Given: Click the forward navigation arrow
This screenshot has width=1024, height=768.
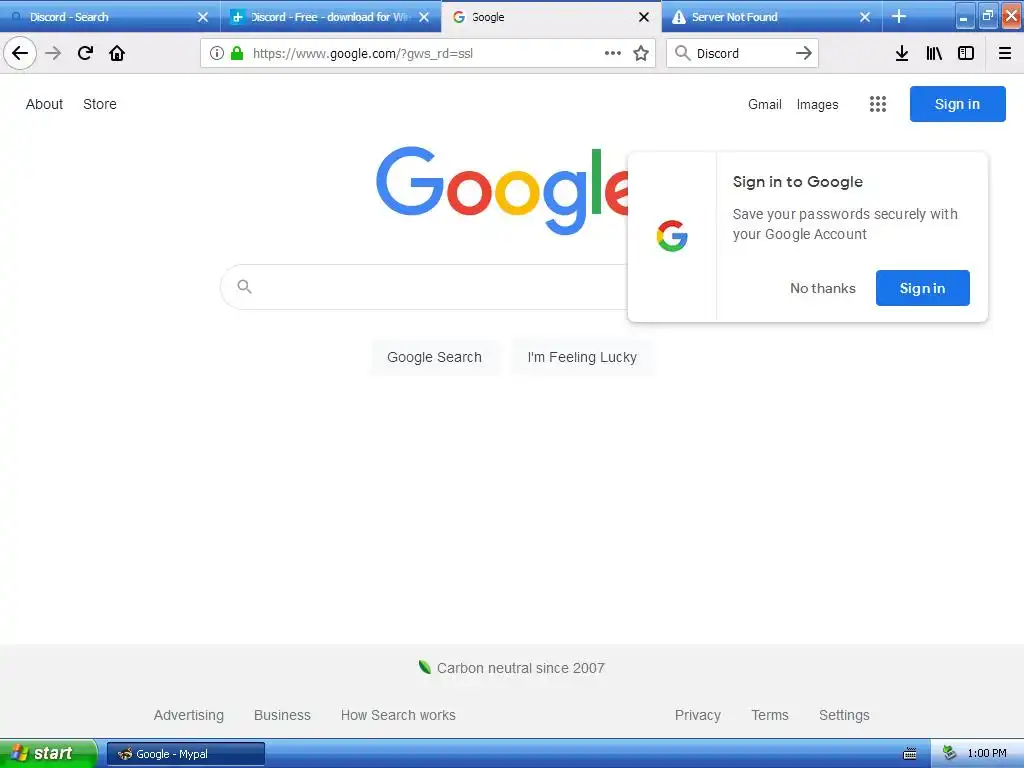Looking at the screenshot, I should pyautogui.click(x=53, y=53).
